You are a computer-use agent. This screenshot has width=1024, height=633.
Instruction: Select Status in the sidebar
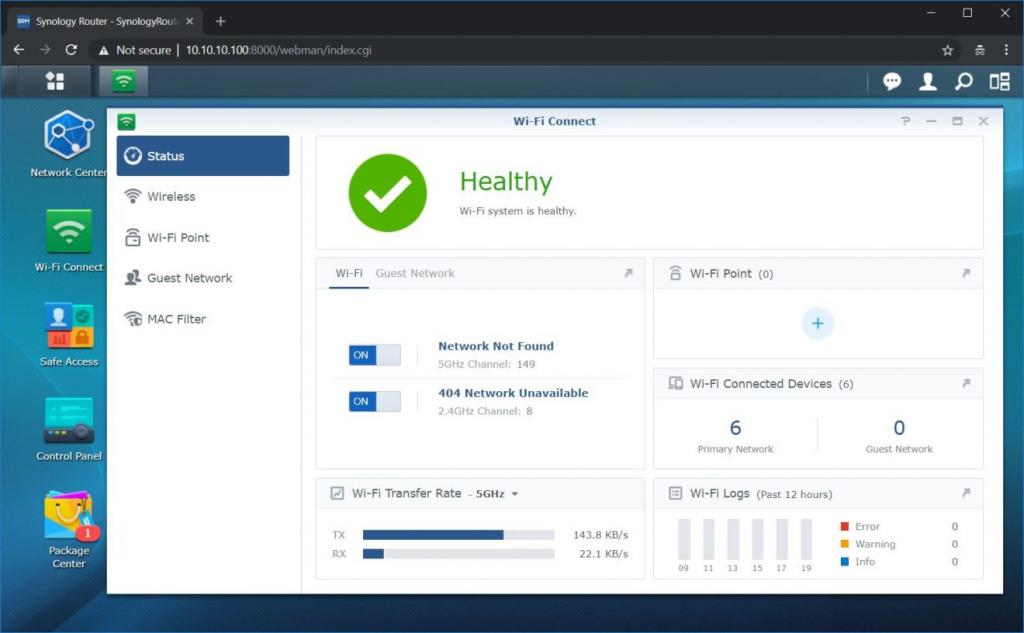coord(203,155)
